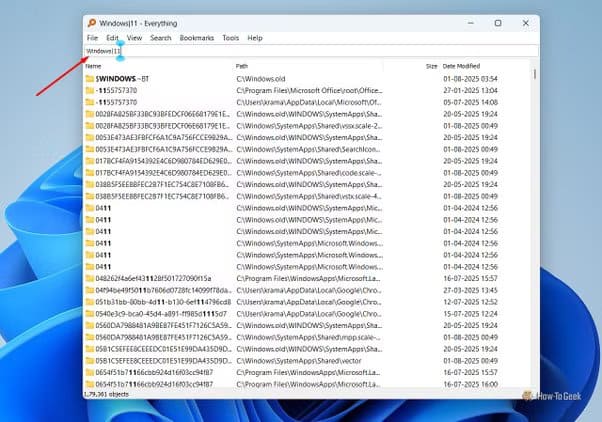Viewport: 602px width, 422px height.
Task: Open the Bookmarks menu
Action: coord(197,38)
